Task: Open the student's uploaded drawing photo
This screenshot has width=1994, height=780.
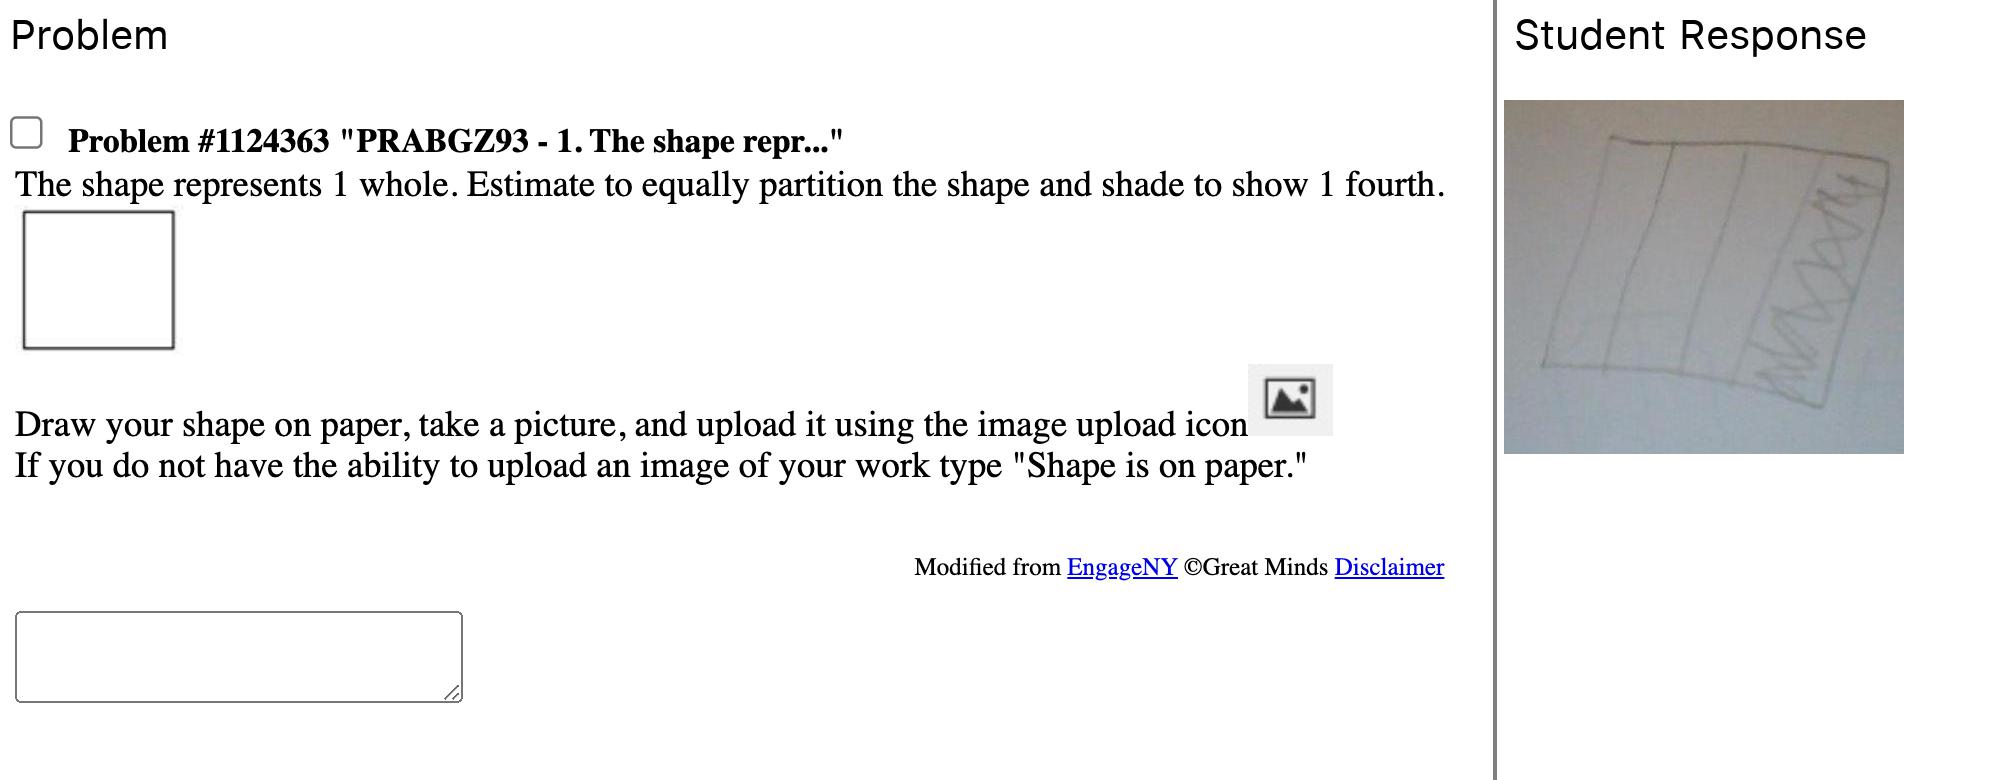Action: click(1702, 276)
